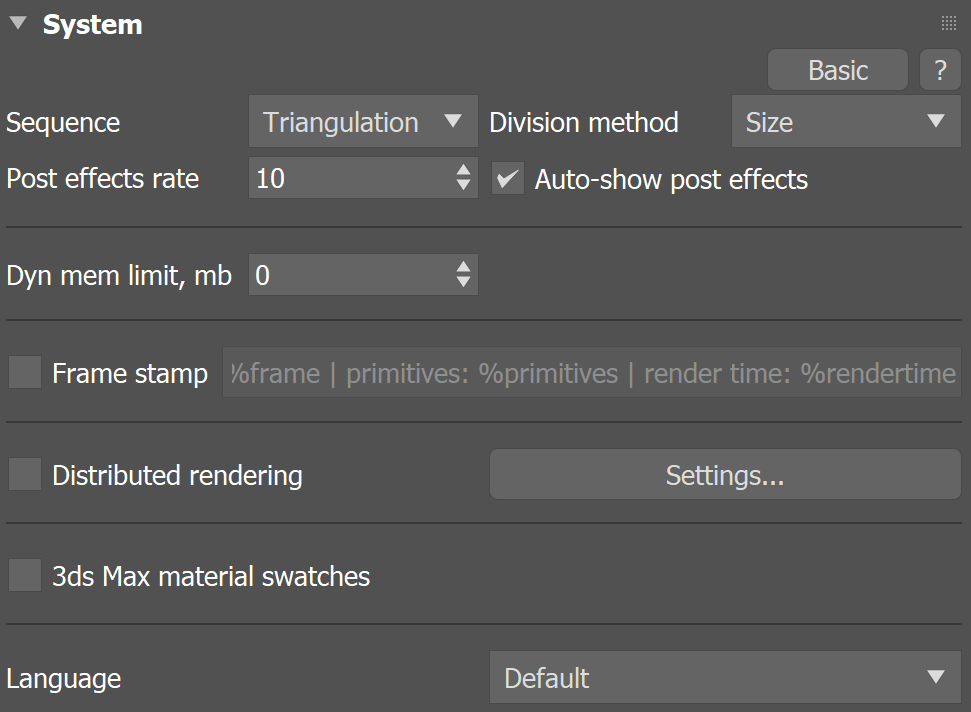
Task: Enable the Frame stamp option
Action: tap(25, 373)
